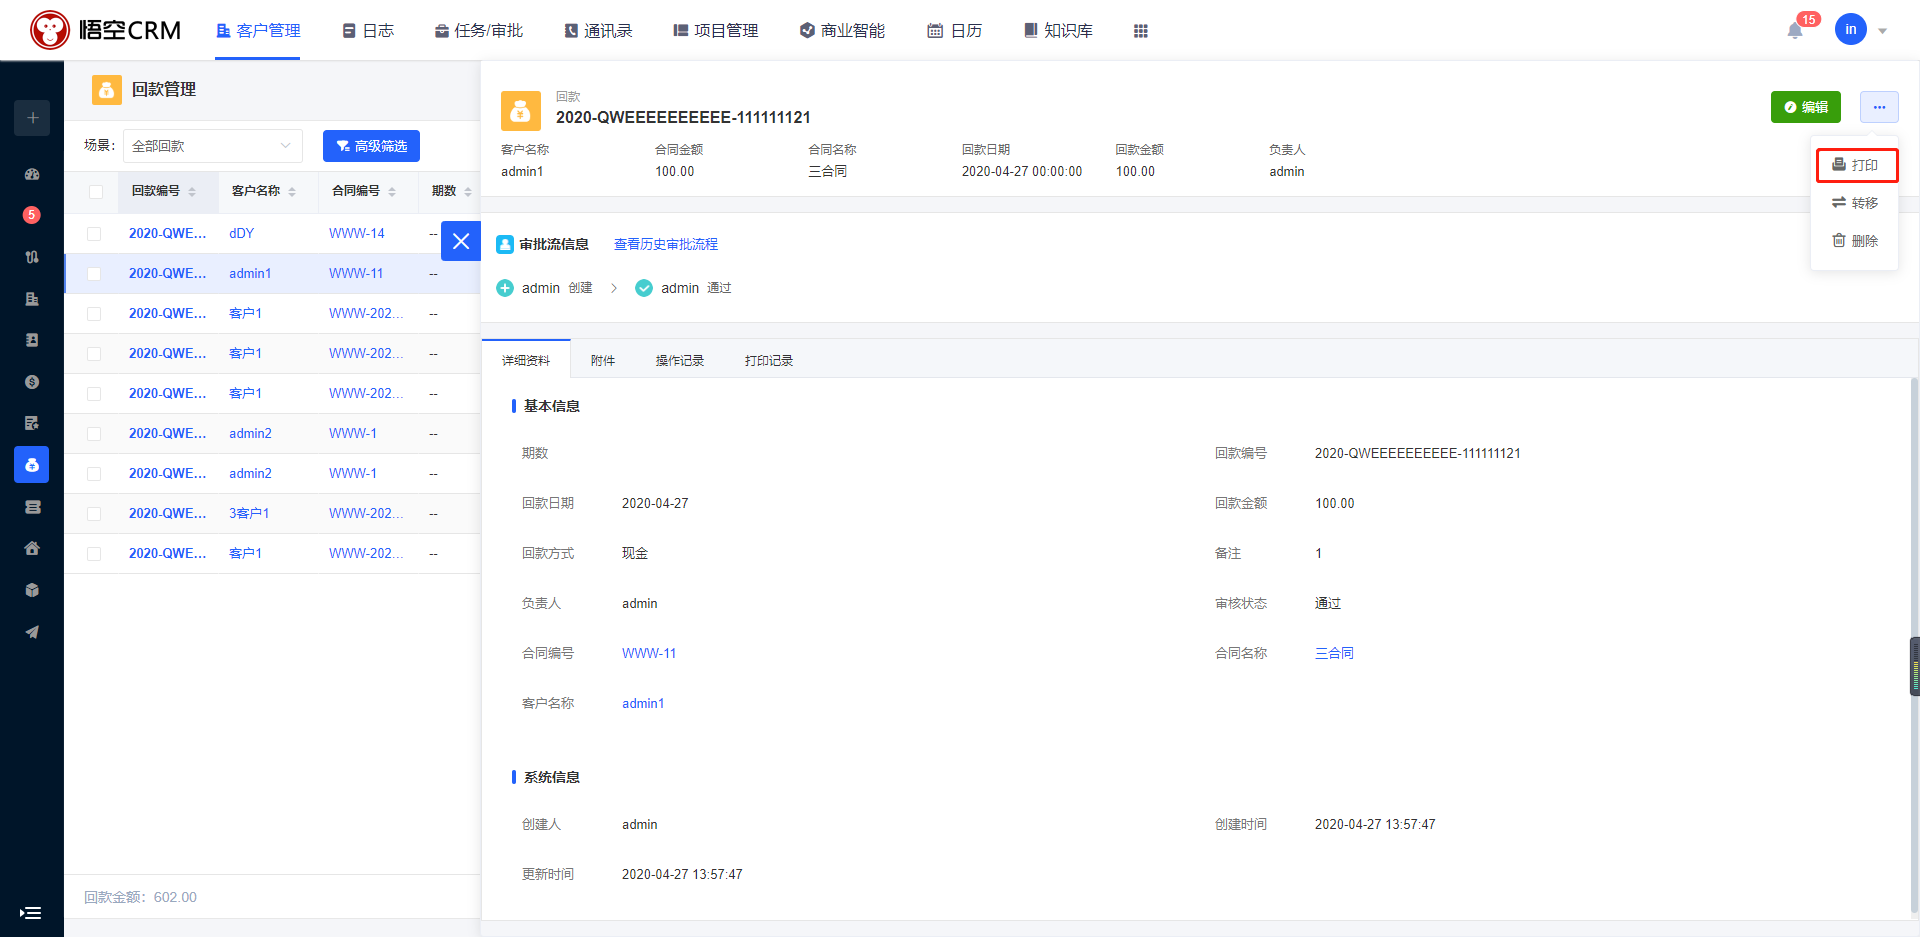Choose 转移 from the more menu

(x=1855, y=203)
